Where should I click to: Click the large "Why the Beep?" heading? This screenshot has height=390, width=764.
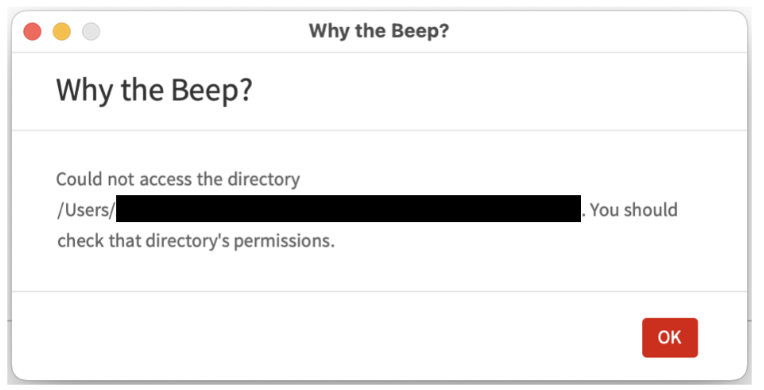(154, 90)
